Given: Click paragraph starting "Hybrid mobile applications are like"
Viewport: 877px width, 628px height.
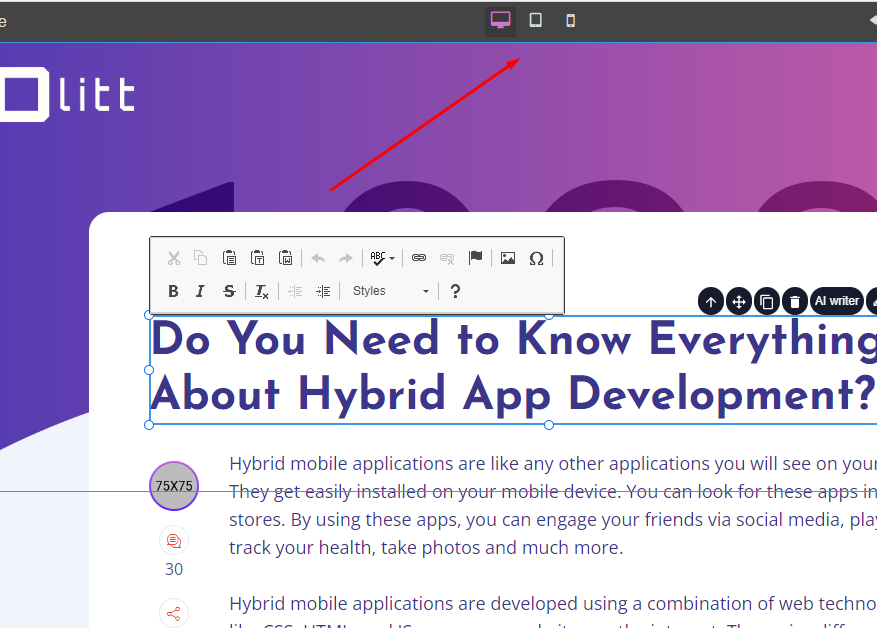Looking at the screenshot, I should [x=553, y=506].
